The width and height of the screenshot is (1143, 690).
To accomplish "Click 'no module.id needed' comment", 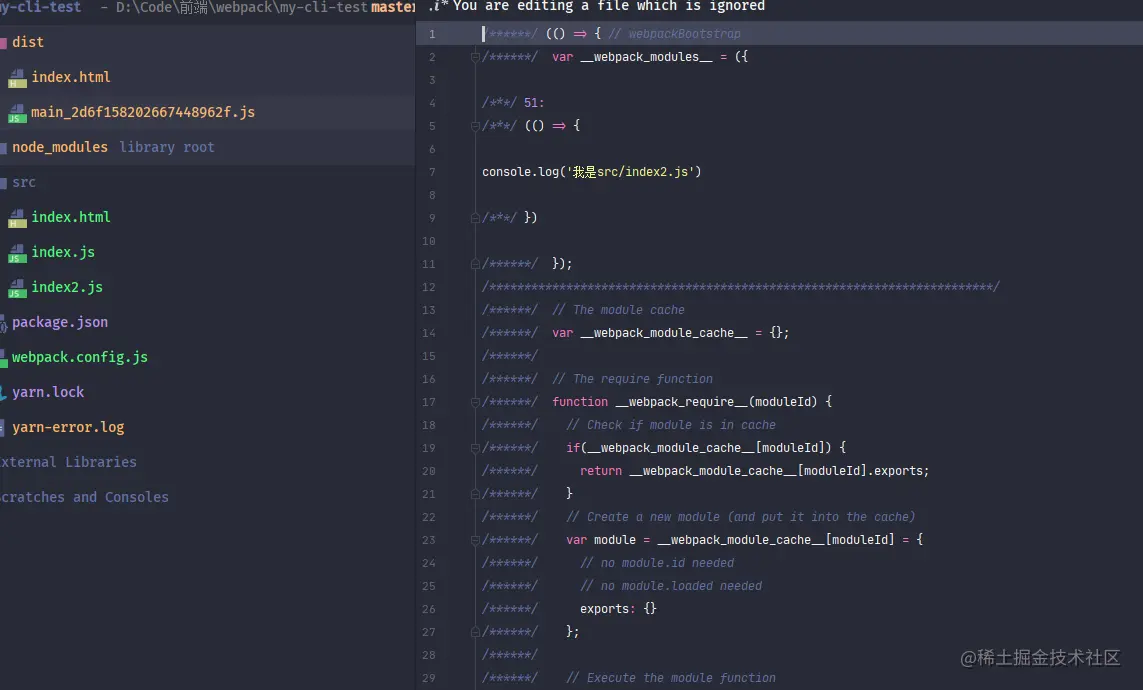I will point(657,563).
